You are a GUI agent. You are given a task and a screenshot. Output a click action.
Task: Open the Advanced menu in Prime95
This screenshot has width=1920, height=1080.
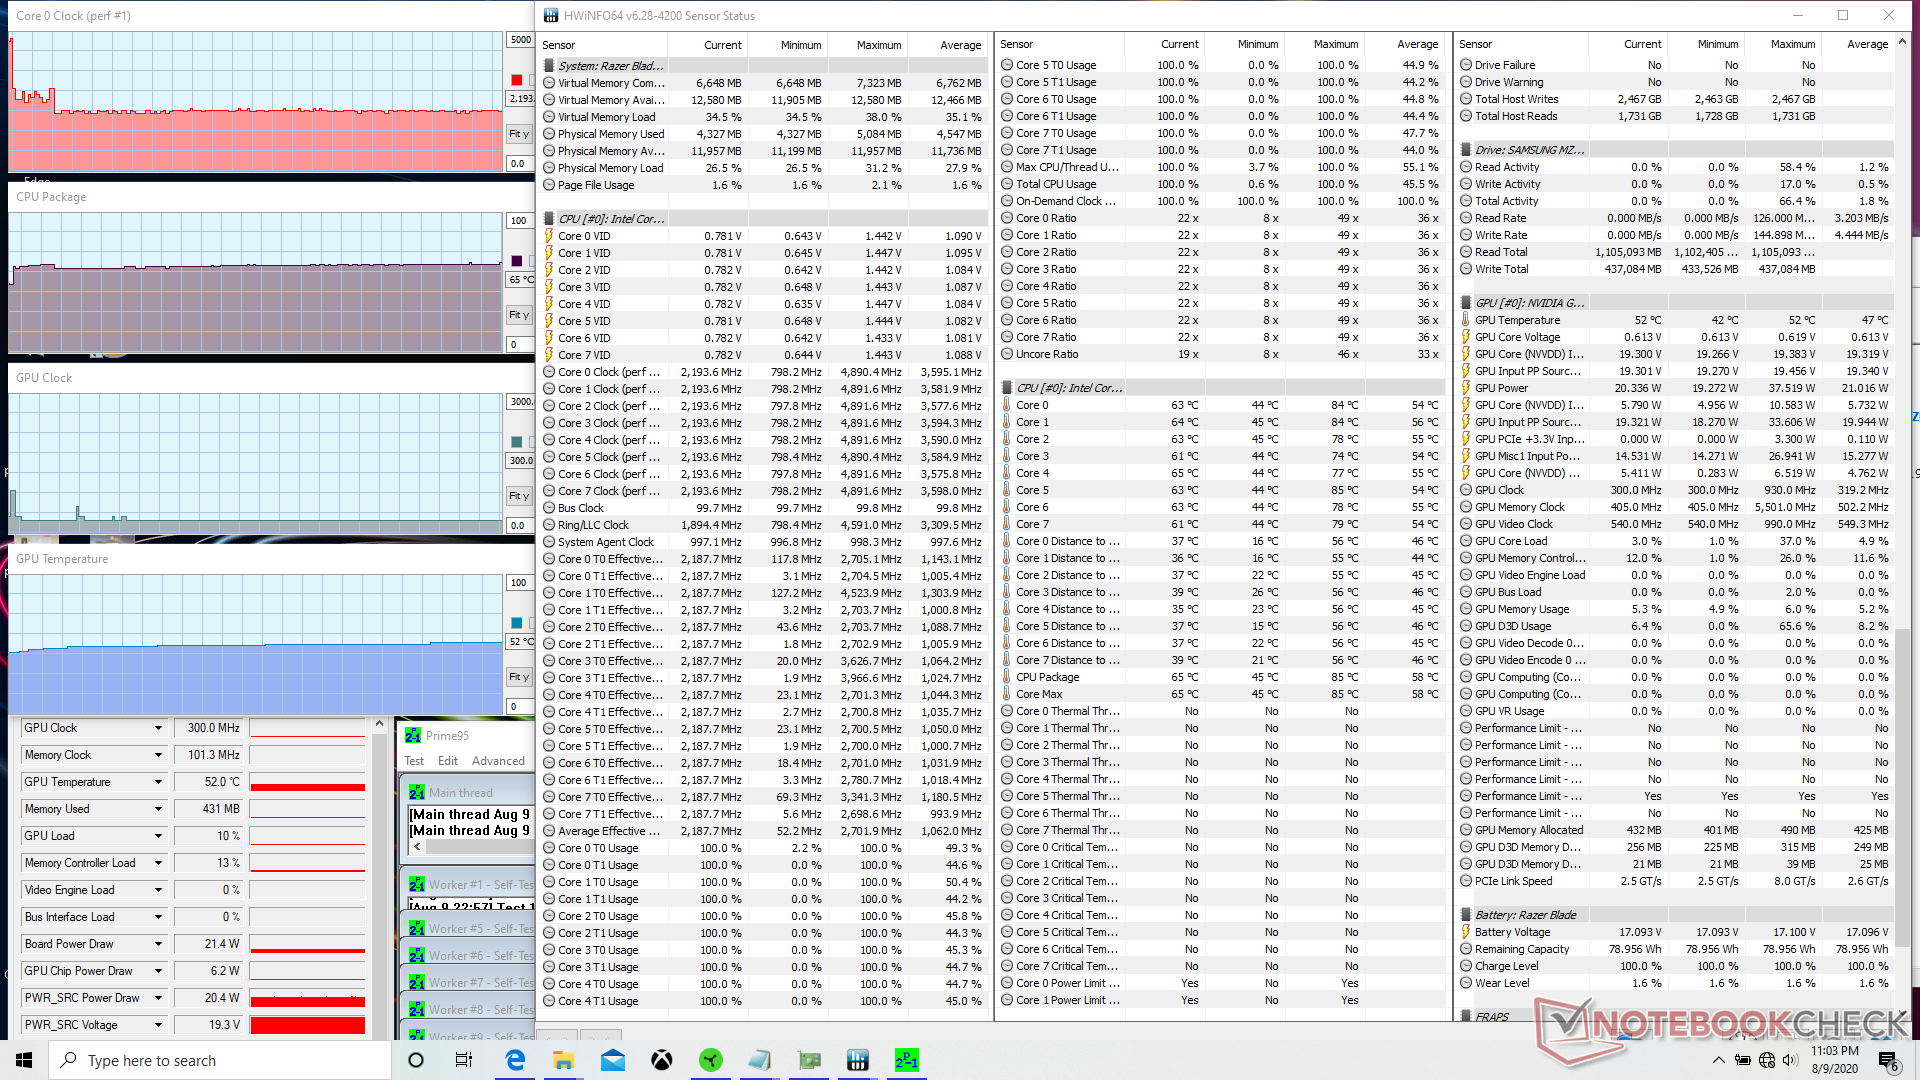click(x=498, y=761)
